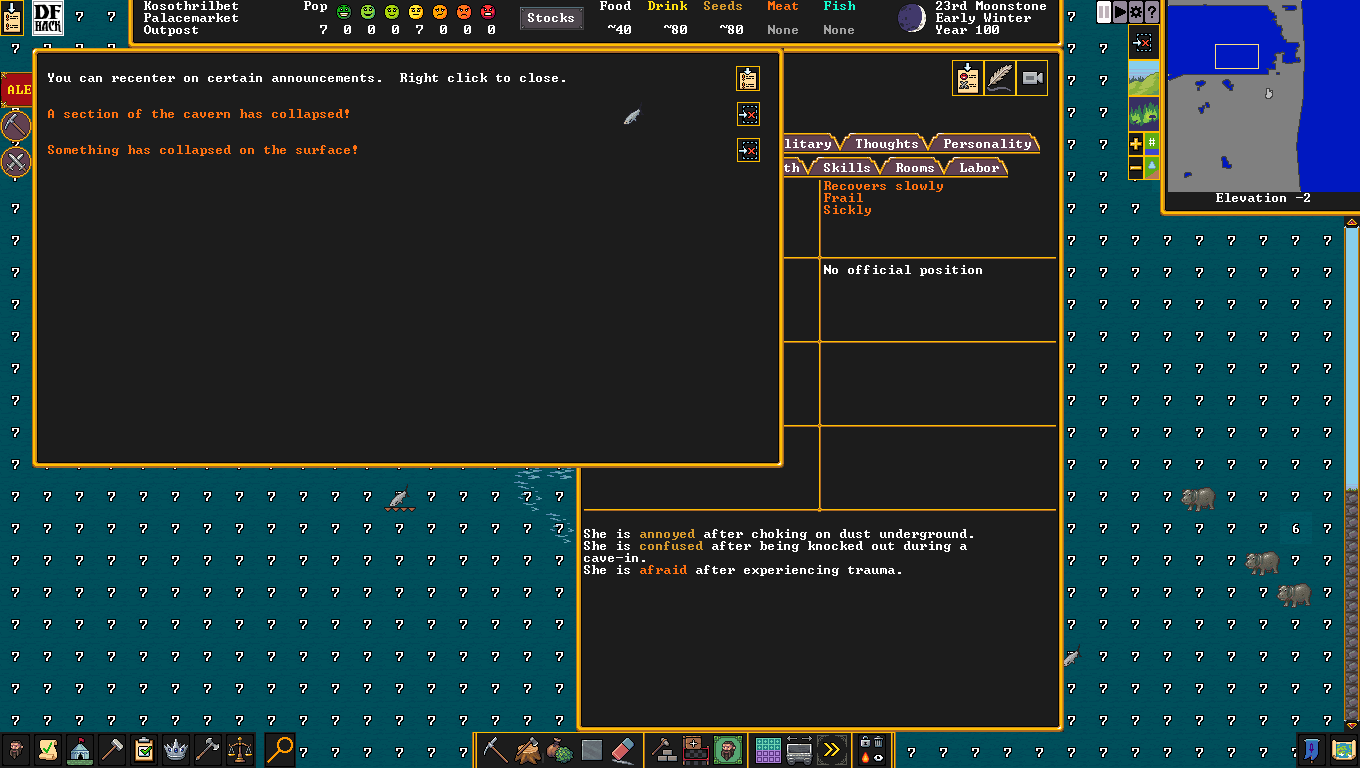The image size is (1360, 768).
Task: Select the eraser designation tool
Action: pos(623,749)
